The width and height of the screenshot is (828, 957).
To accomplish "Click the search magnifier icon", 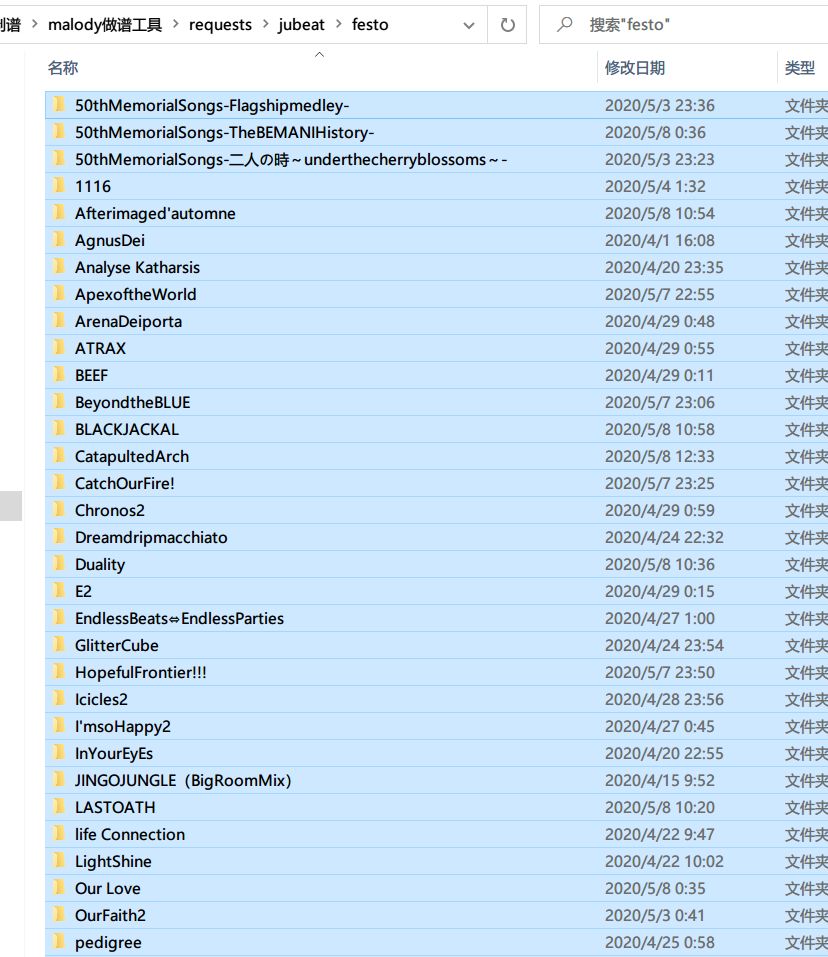I will click(565, 24).
